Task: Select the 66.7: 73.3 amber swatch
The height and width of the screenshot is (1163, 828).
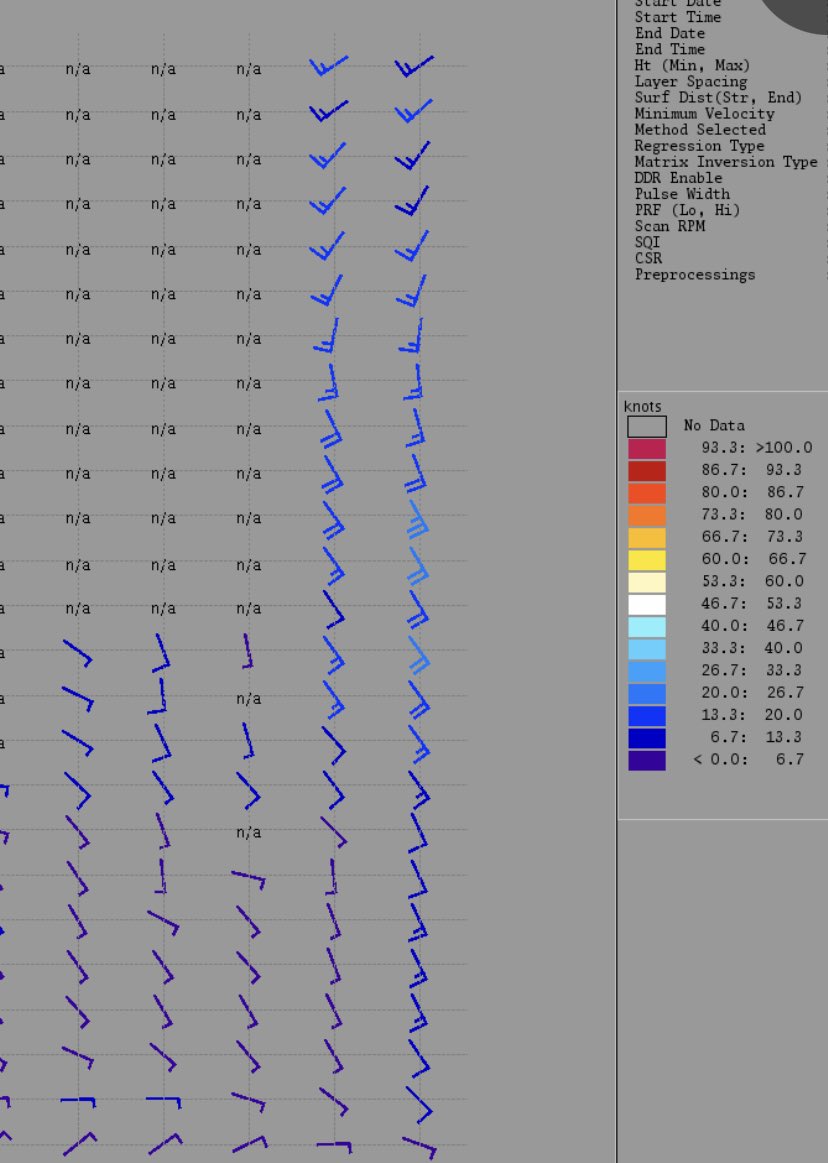Action: pos(647,538)
